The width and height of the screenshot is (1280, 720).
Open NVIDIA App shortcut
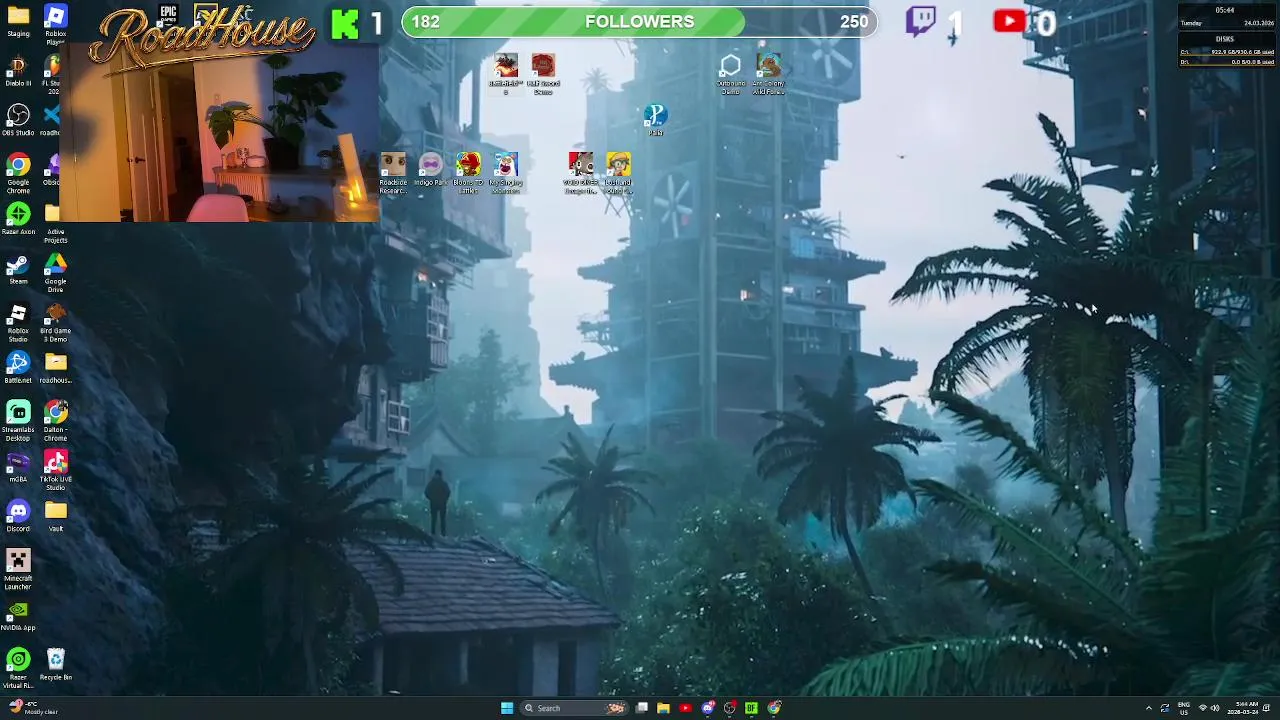[18, 616]
